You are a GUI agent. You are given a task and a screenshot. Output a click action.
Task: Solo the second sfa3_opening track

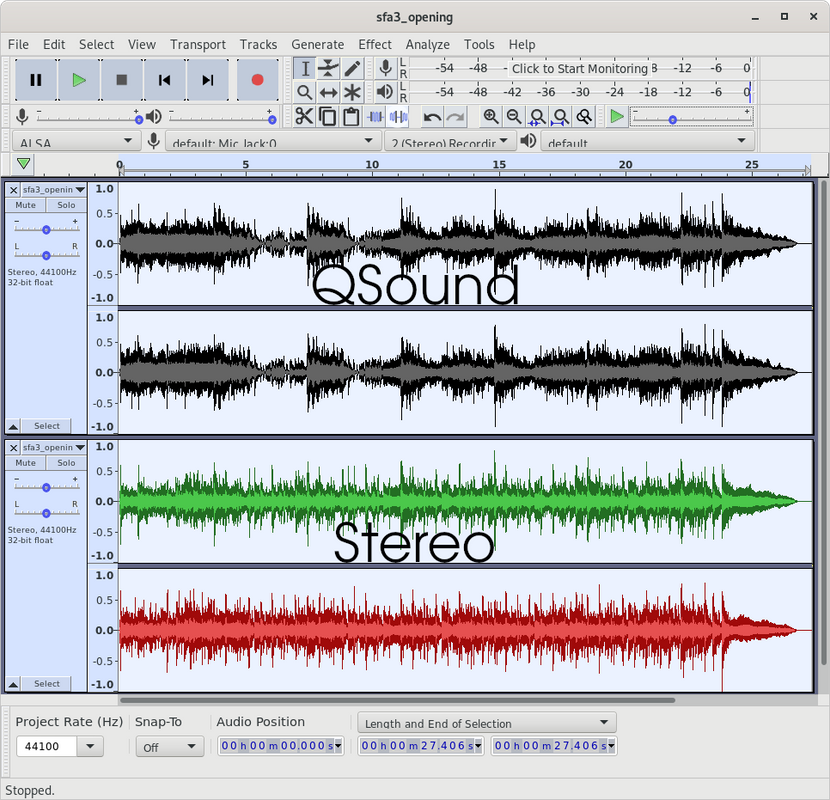coord(66,463)
